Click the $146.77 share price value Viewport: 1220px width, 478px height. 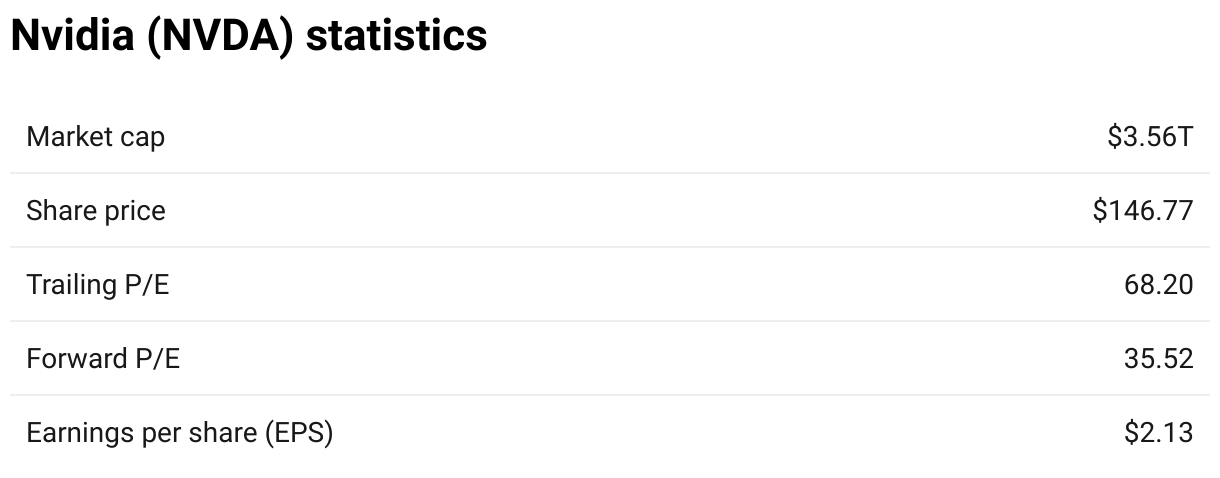(x=1143, y=211)
